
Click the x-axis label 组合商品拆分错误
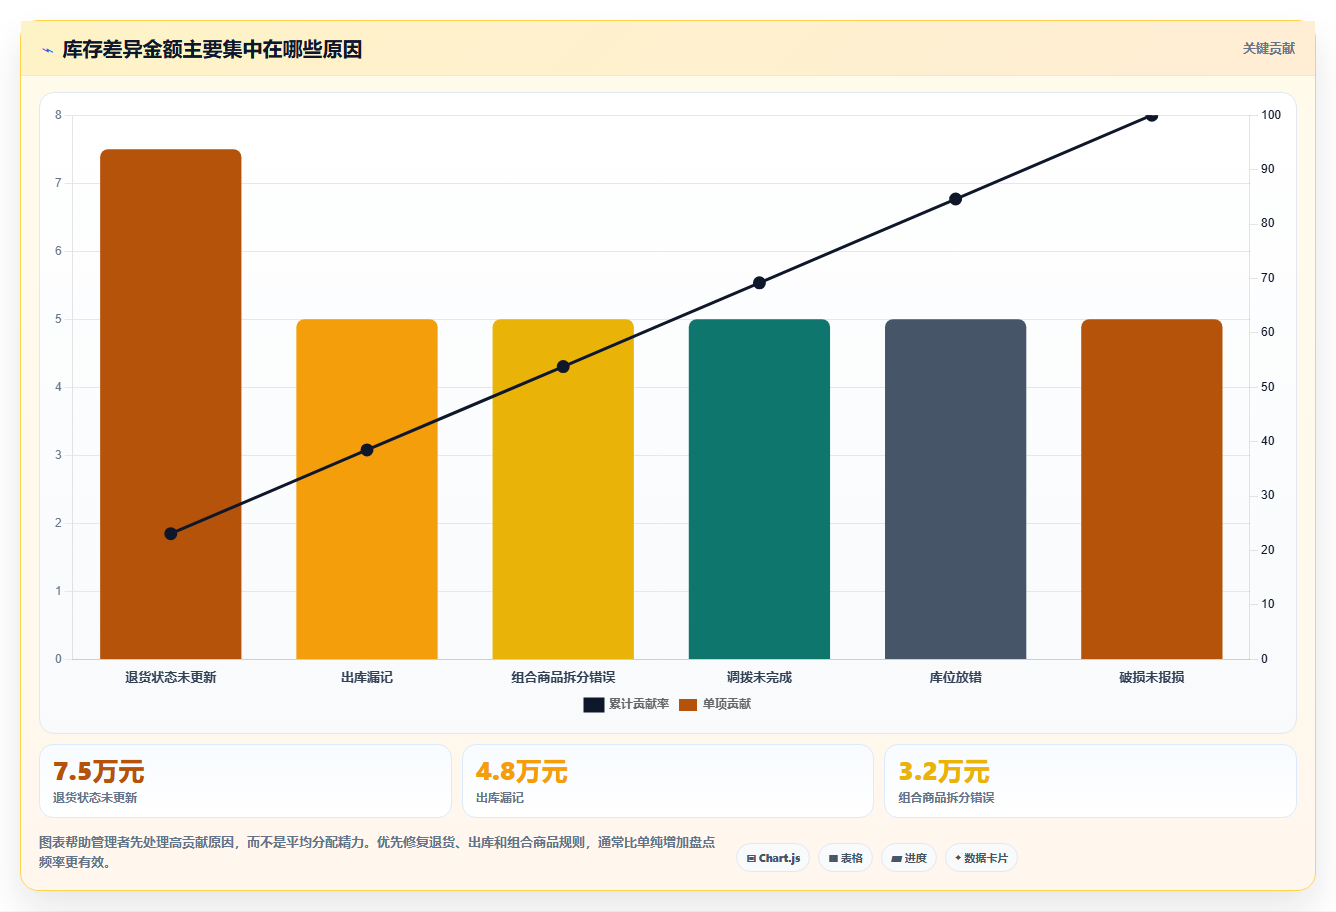[x=563, y=677]
